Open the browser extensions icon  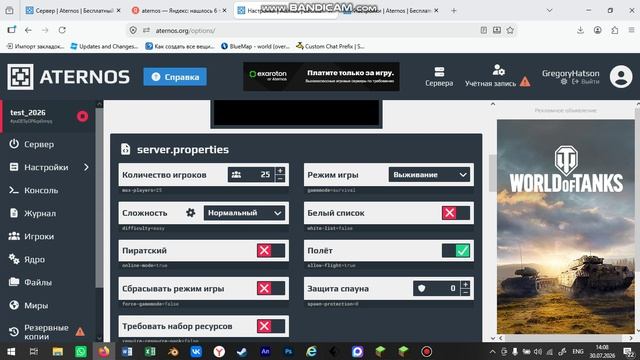pyautogui.click(x=615, y=30)
